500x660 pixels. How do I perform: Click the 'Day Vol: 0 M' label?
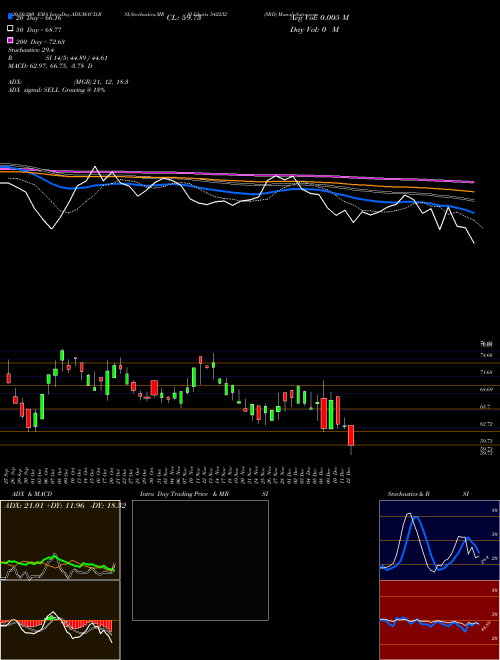(314, 29)
